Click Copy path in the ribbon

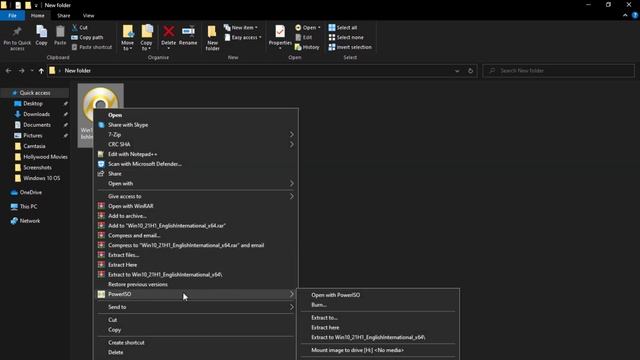point(87,37)
